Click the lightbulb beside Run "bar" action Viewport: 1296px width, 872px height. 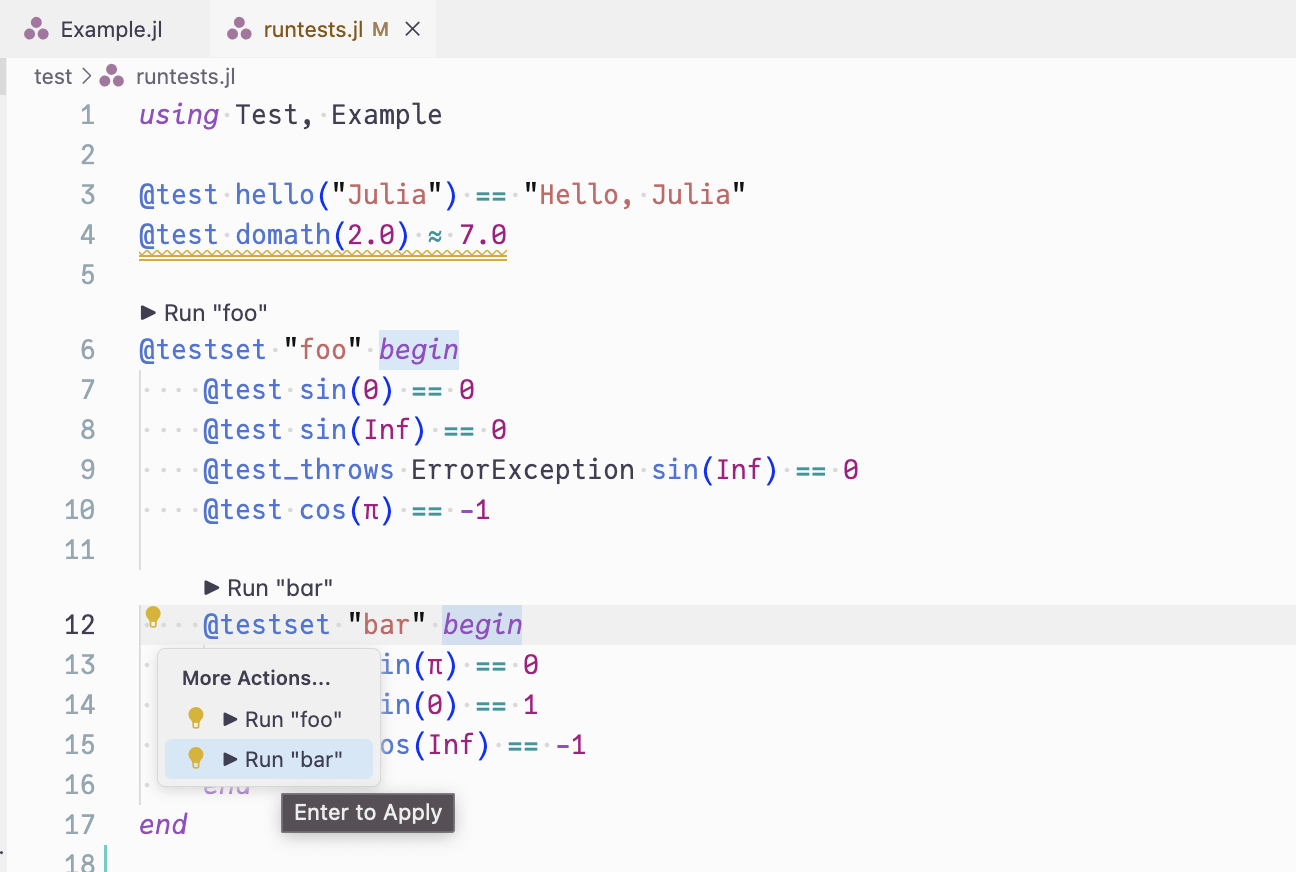pyautogui.click(x=196, y=758)
